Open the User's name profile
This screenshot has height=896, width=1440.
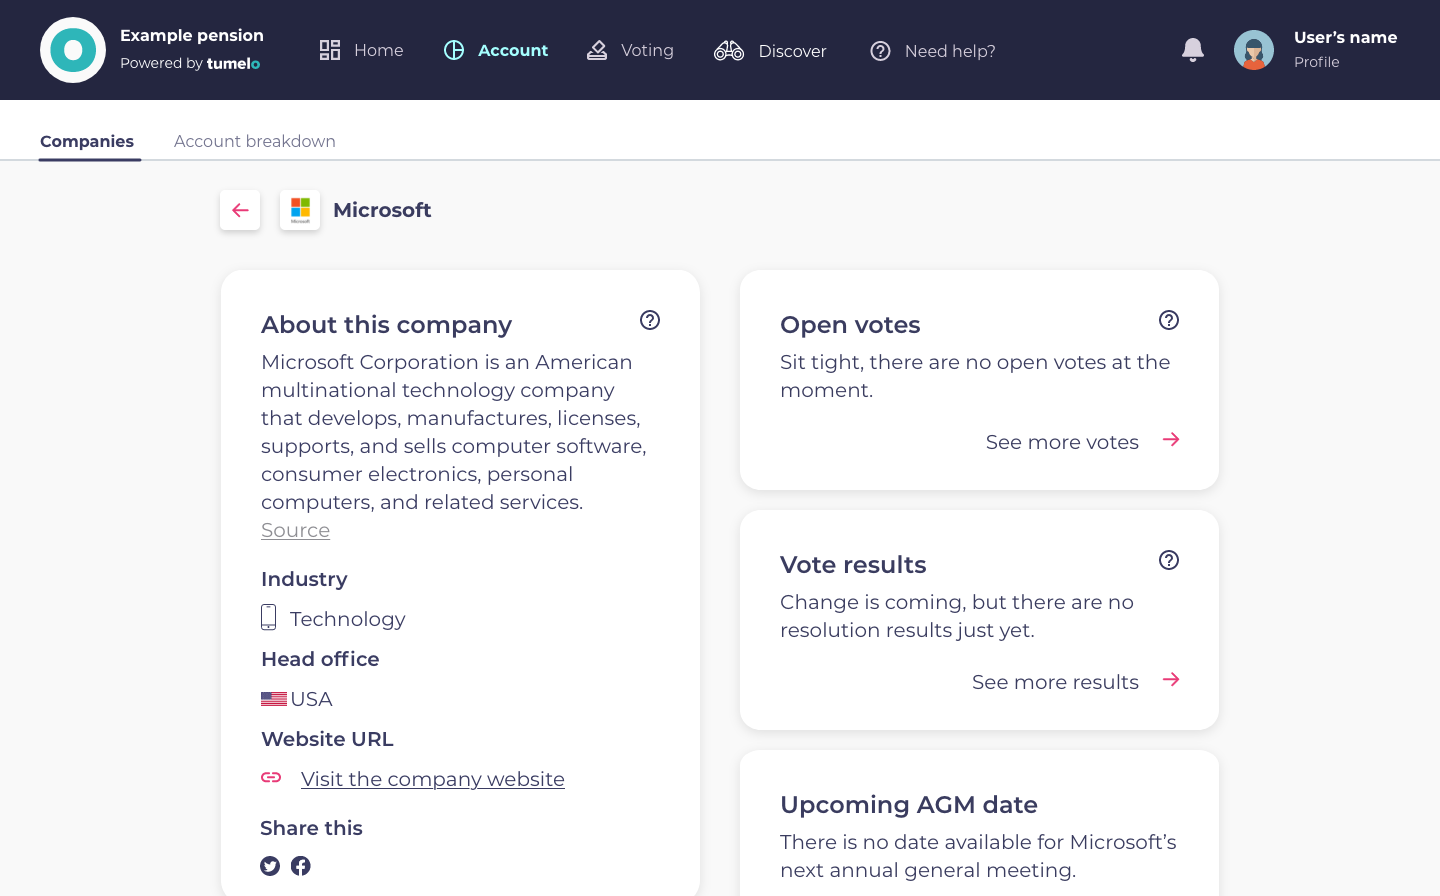click(1345, 37)
